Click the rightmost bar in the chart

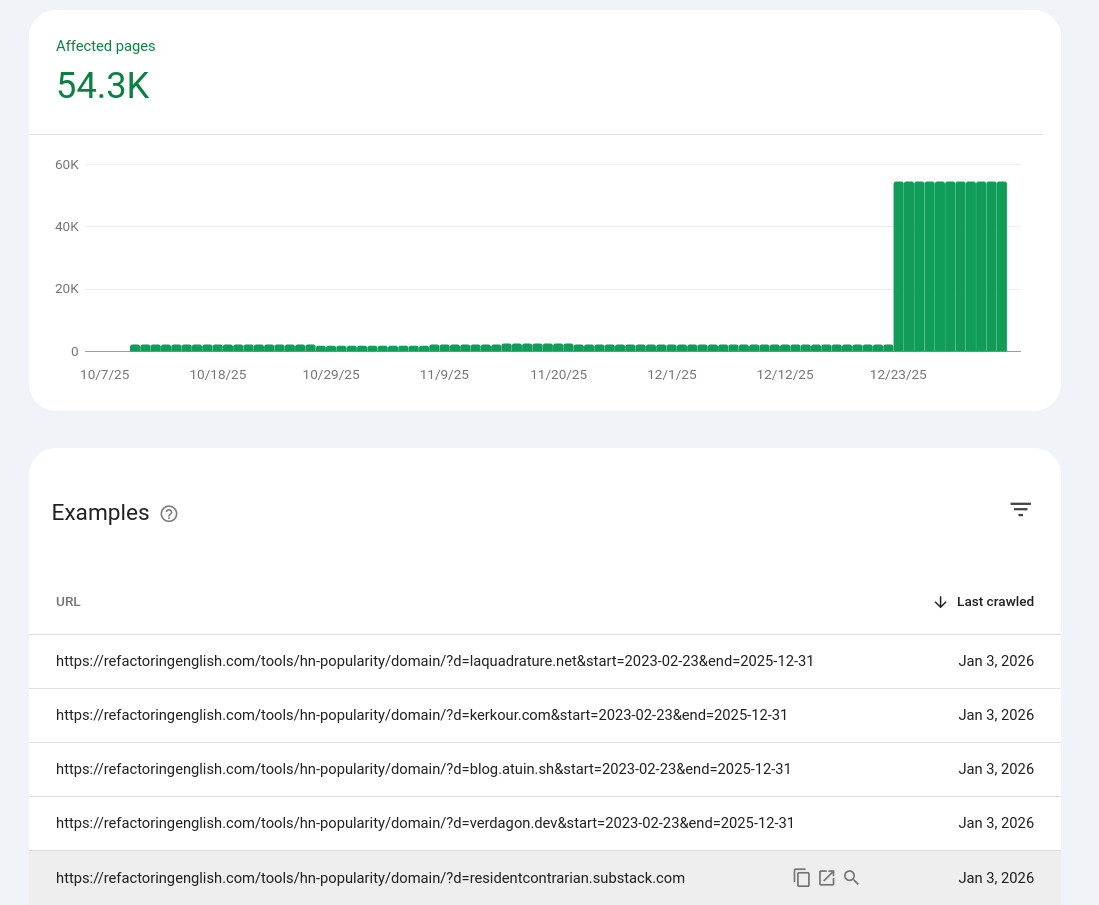point(1001,266)
